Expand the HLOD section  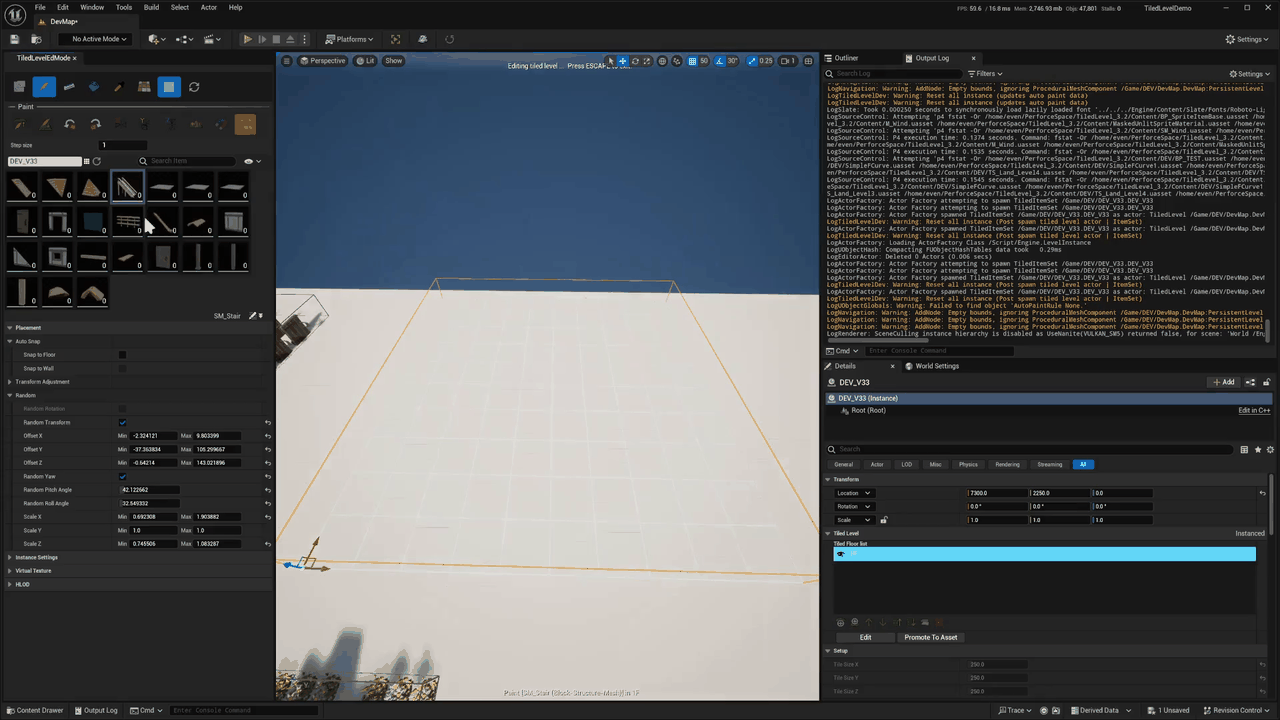tap(10, 584)
